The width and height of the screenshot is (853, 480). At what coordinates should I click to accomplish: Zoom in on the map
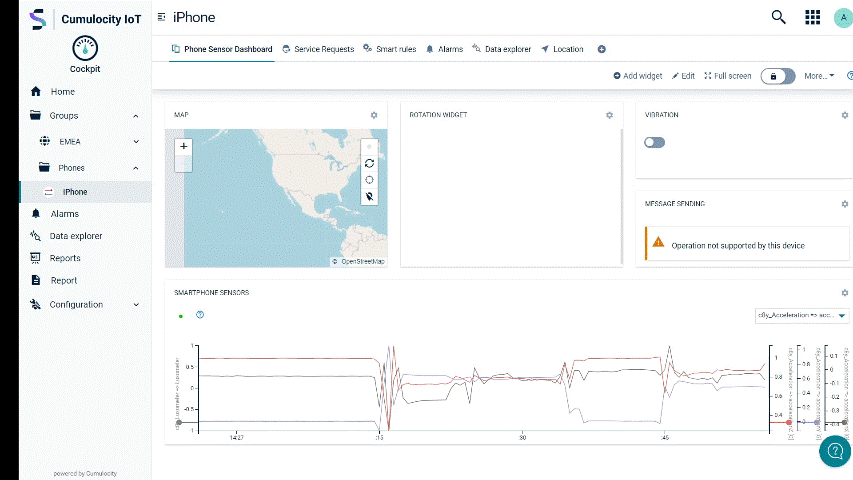[183, 146]
